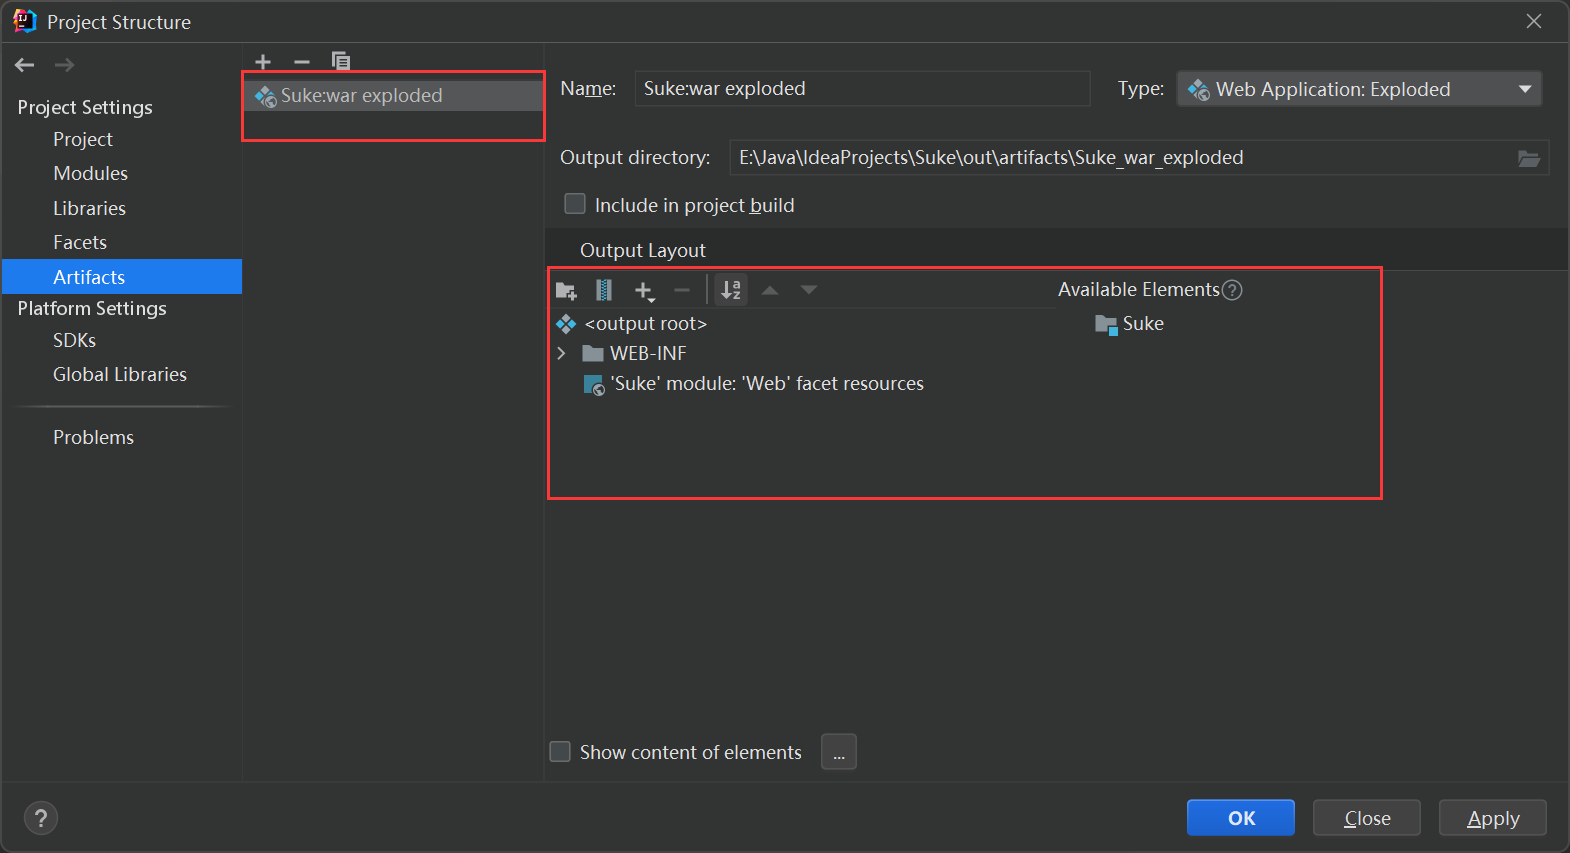Click the create directory icon in Output Layout

pos(566,291)
